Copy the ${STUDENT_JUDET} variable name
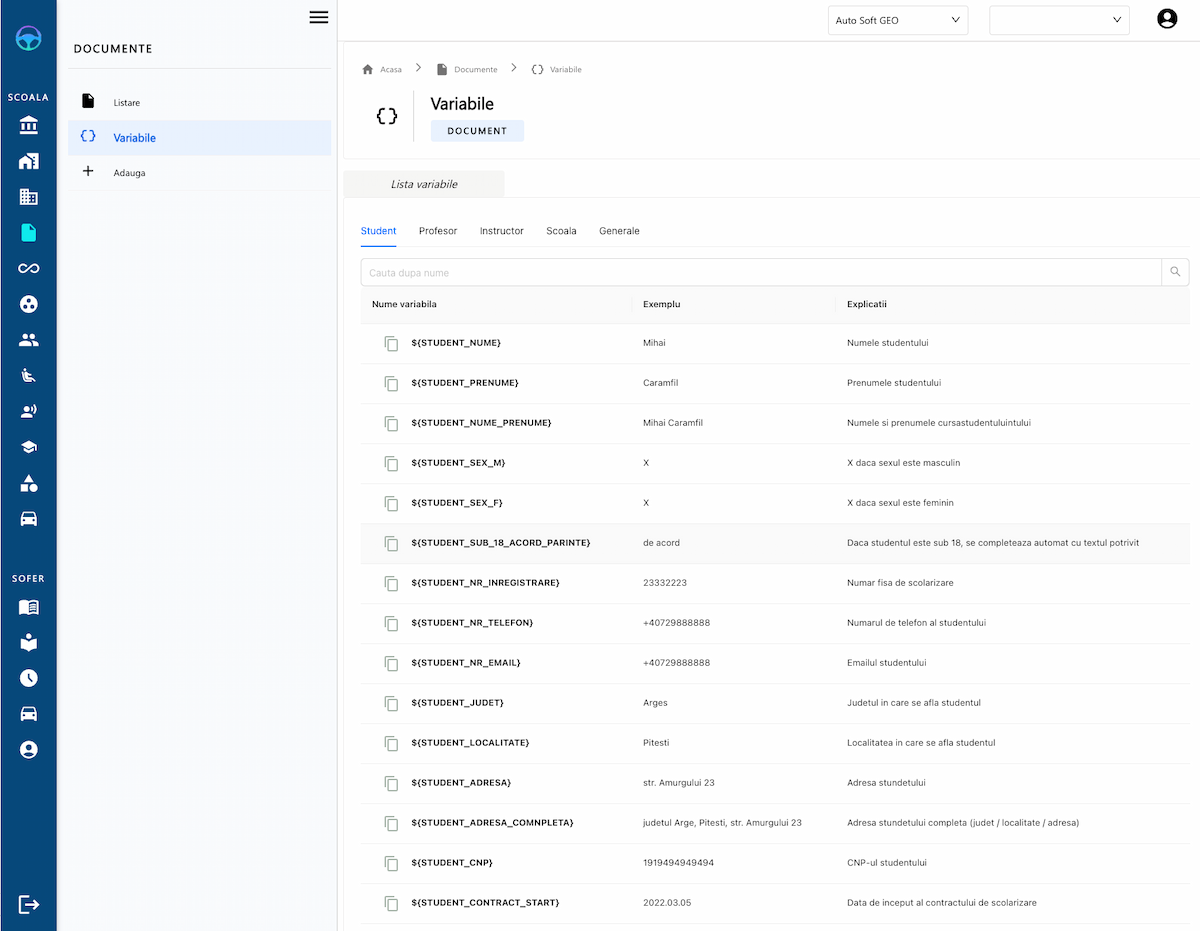The image size is (1200, 931). tap(391, 703)
